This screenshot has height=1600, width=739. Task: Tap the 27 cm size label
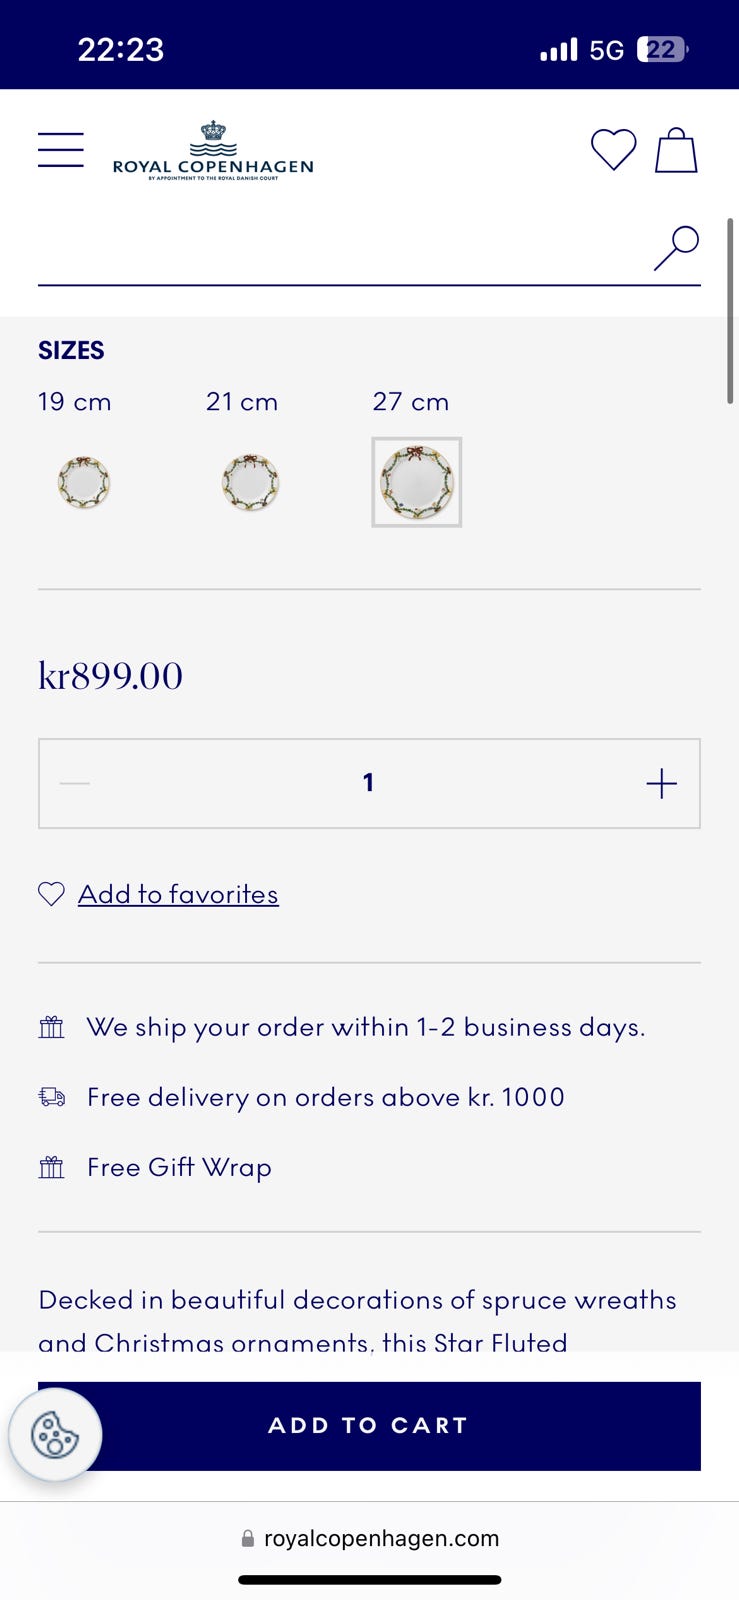411,402
